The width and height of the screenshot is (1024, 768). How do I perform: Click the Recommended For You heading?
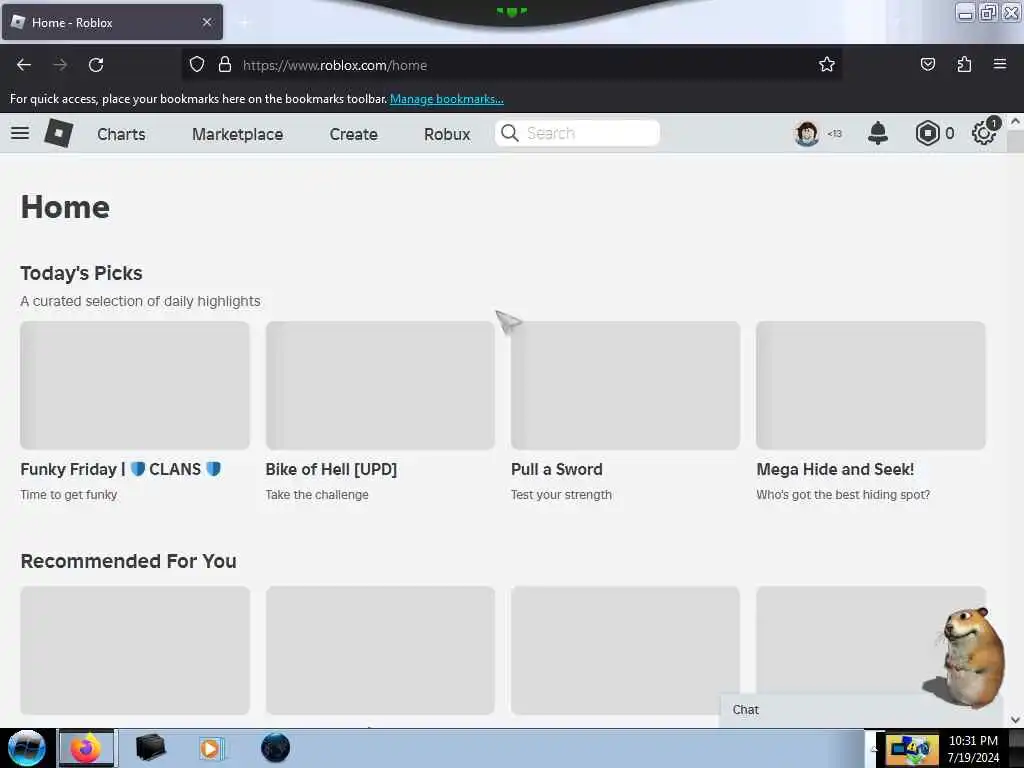(x=129, y=561)
